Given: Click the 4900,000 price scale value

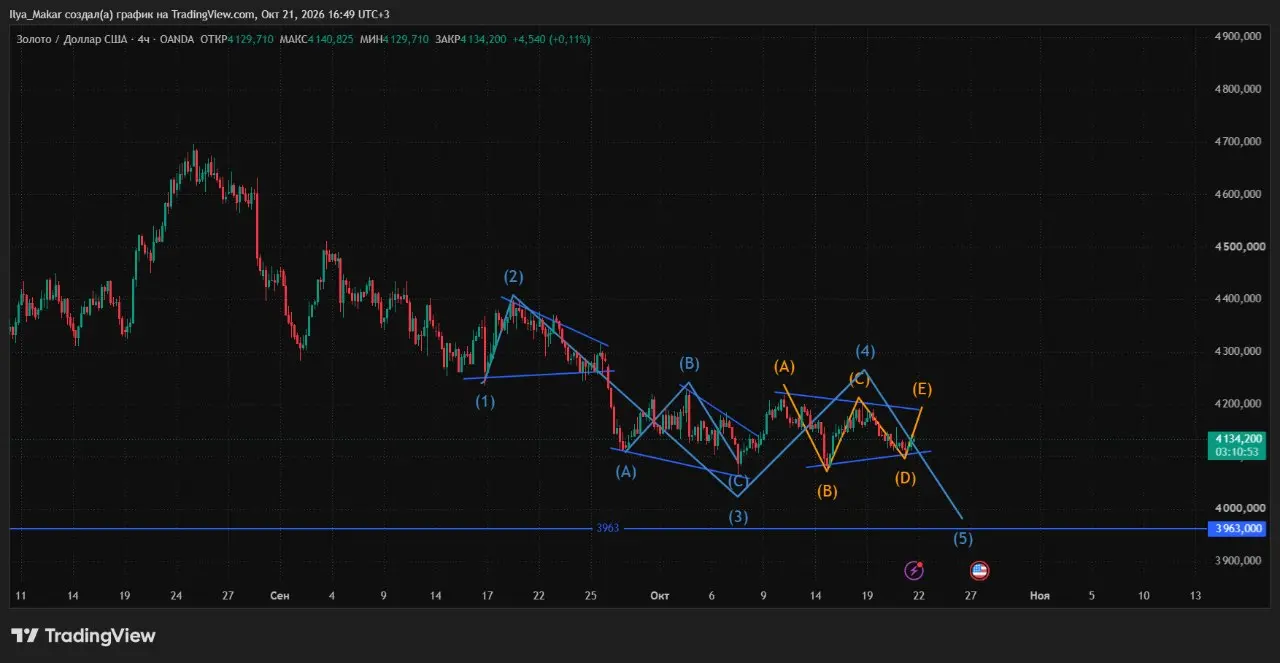Looking at the screenshot, I should click(x=1238, y=37).
